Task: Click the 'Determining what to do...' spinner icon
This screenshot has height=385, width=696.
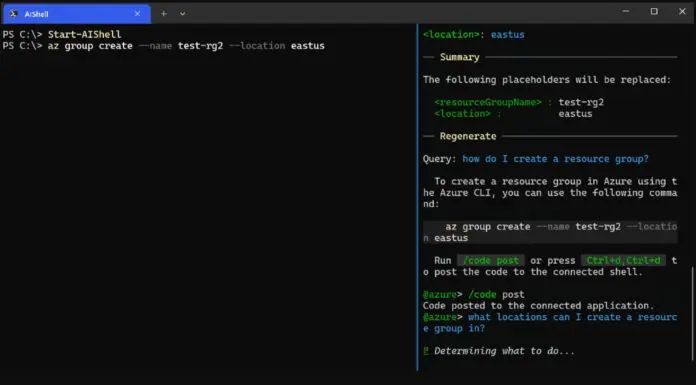Action: (426, 351)
